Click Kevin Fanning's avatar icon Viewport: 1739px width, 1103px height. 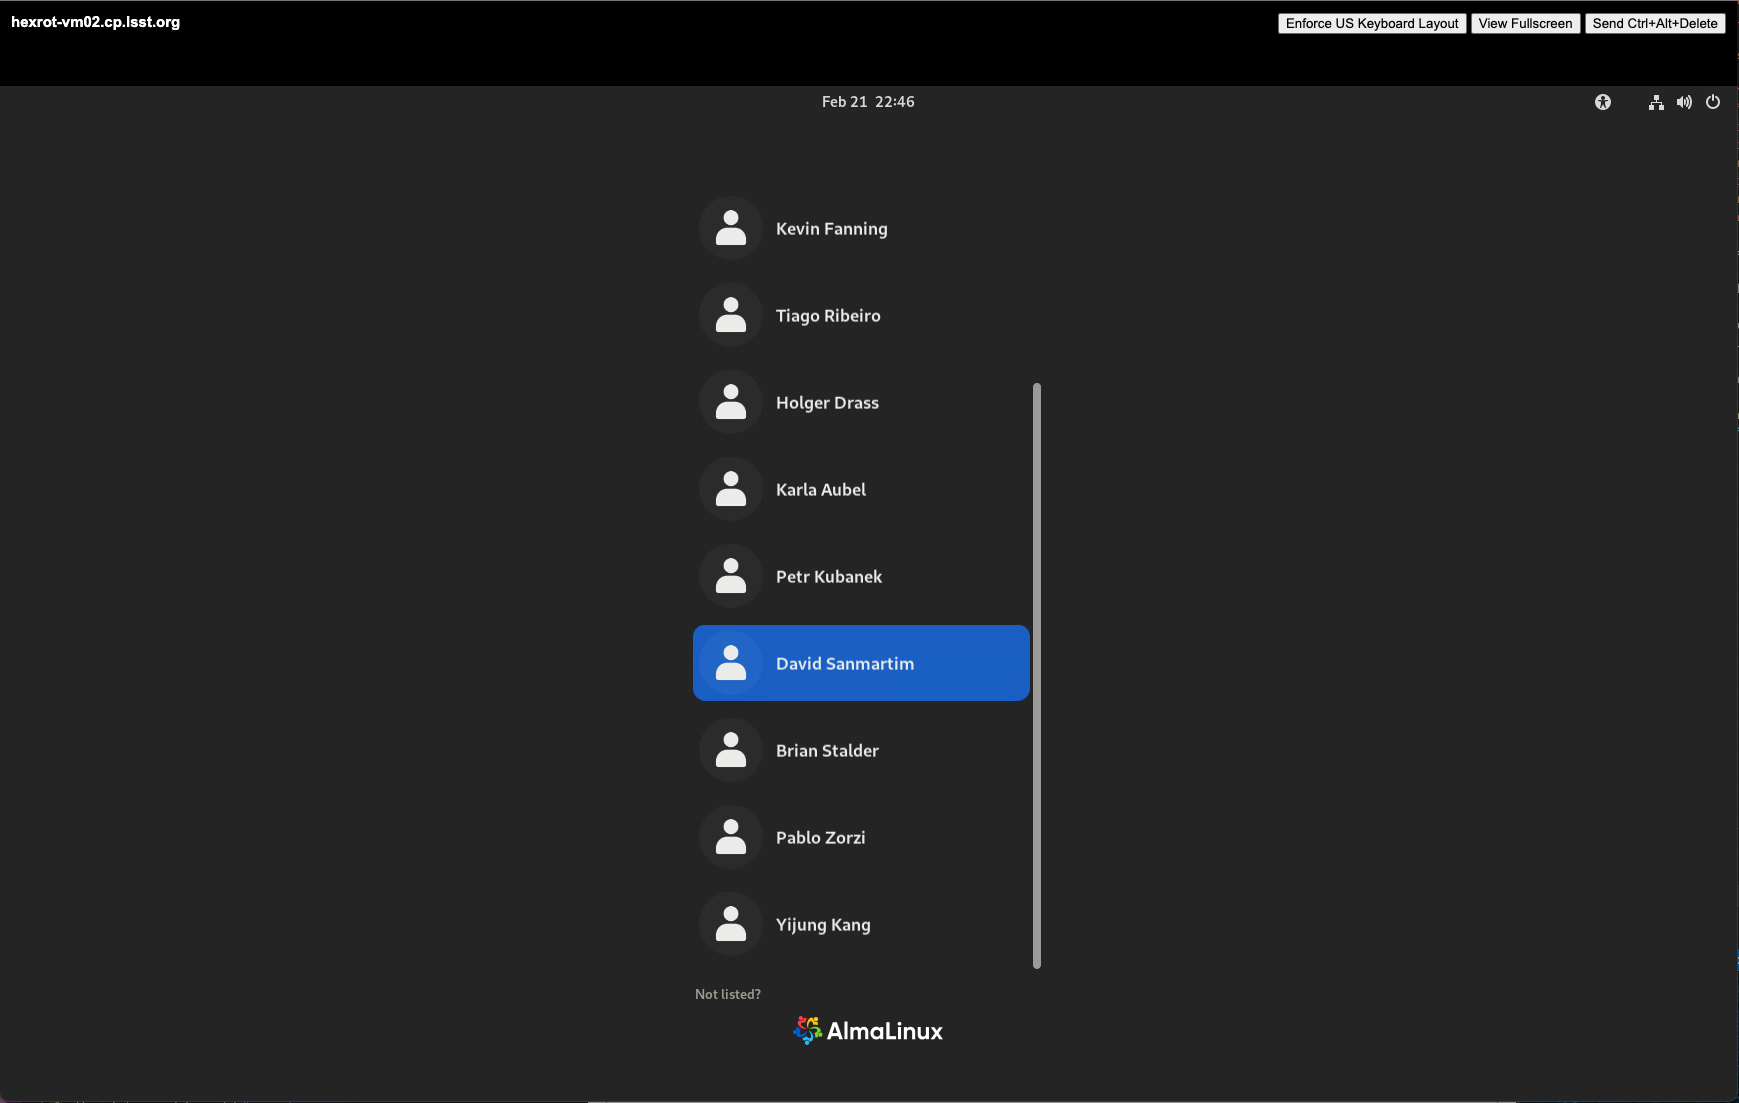[x=731, y=228]
